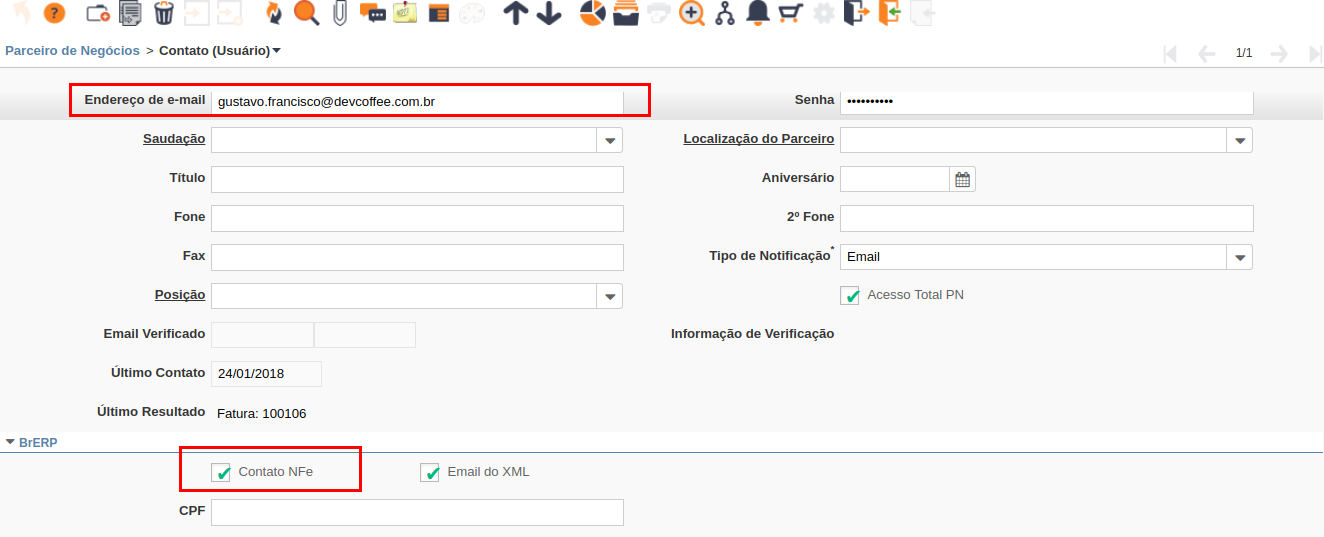Toggle the Acesso Total PN checkbox
Screen dimensions: 1324x537
(850, 295)
